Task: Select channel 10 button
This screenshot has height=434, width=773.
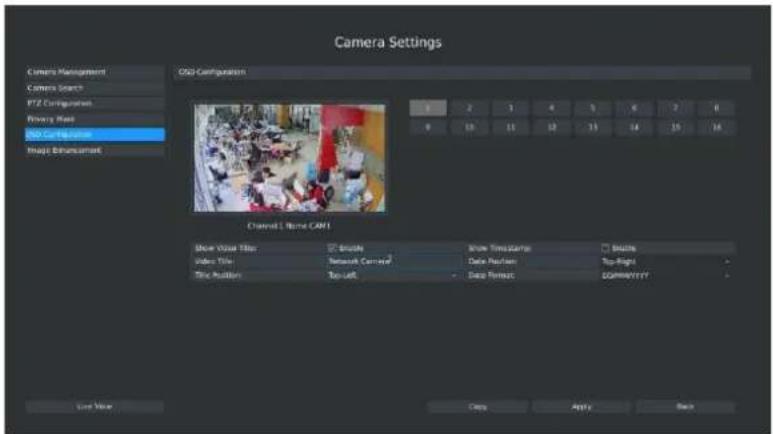Action: tap(469, 127)
